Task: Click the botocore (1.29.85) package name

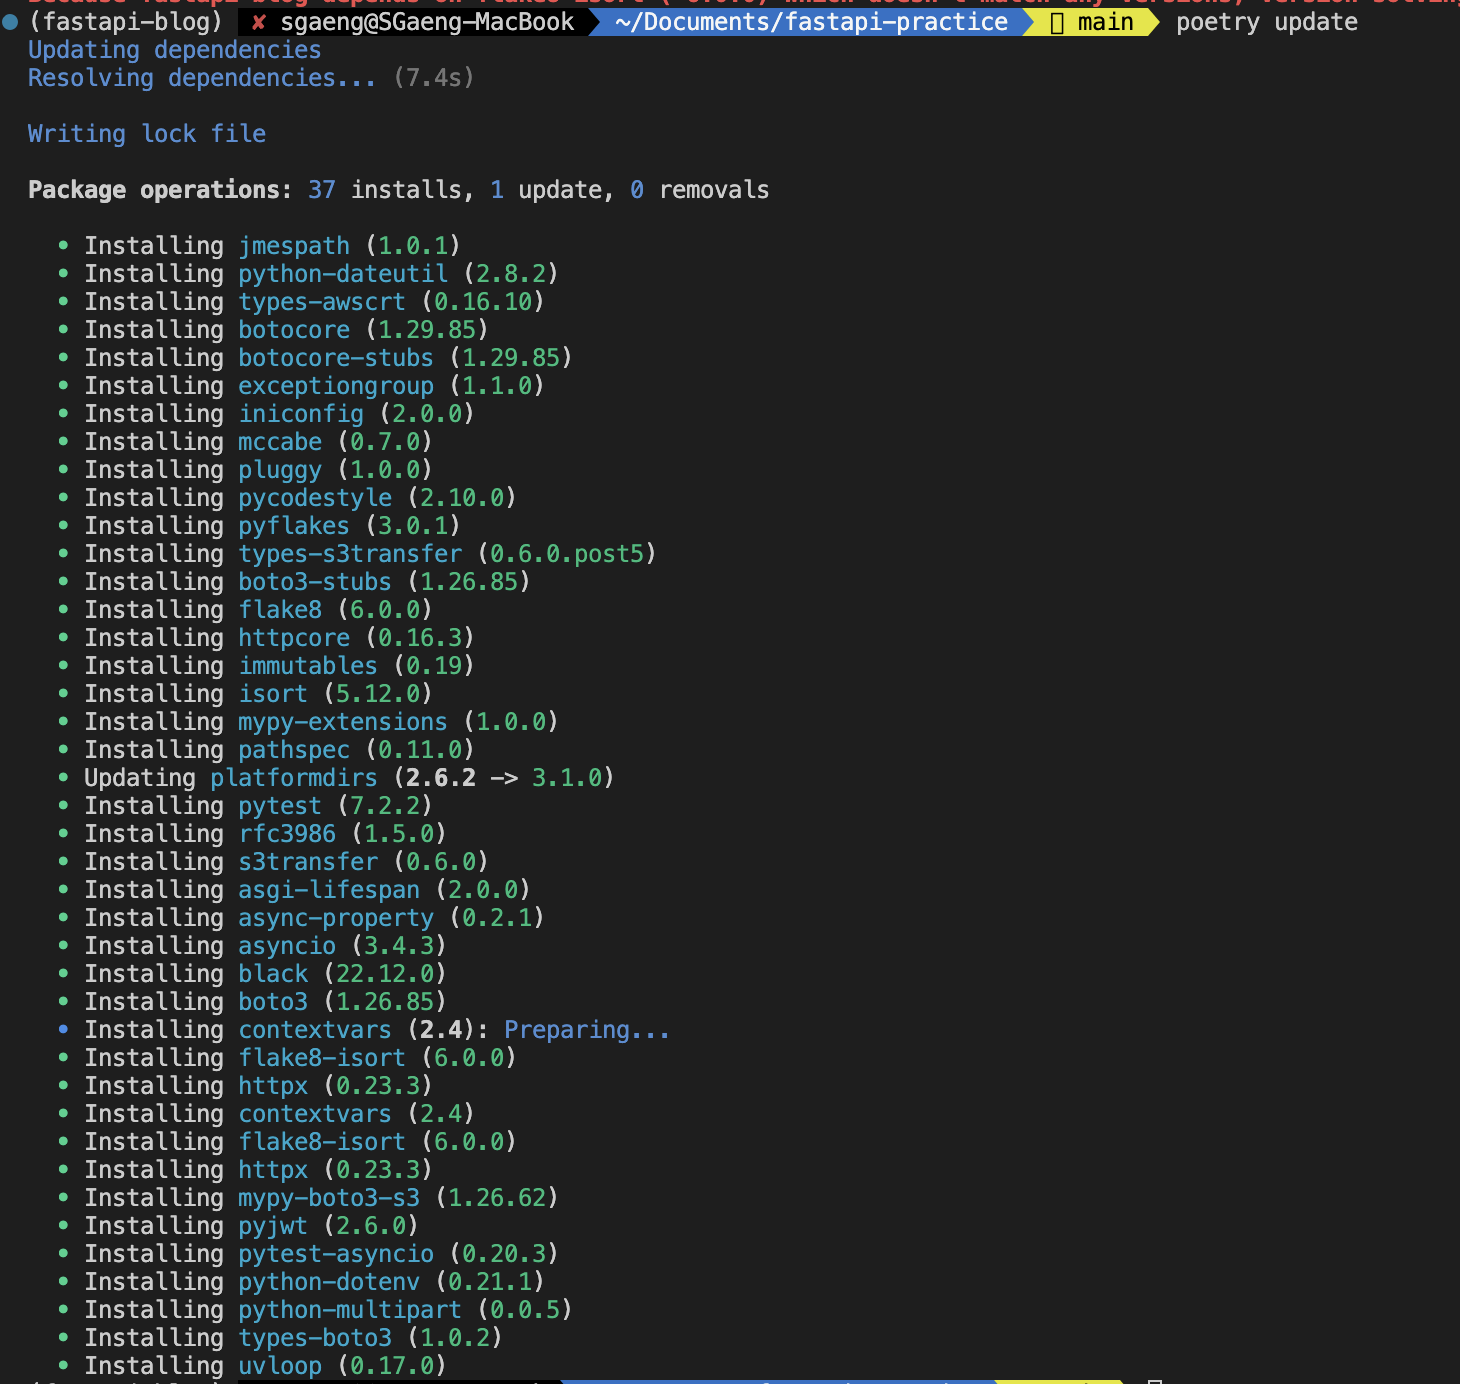Action: [x=294, y=330]
